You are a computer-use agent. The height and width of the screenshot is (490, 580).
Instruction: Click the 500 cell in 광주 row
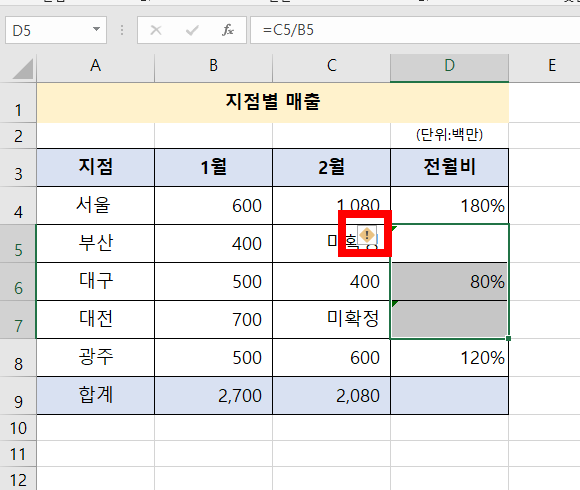(213, 358)
